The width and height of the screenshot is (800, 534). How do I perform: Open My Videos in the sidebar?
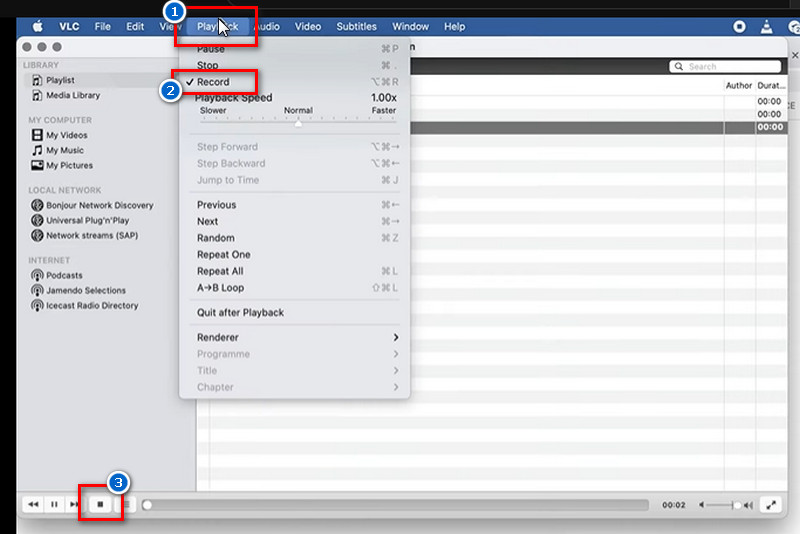click(67, 135)
